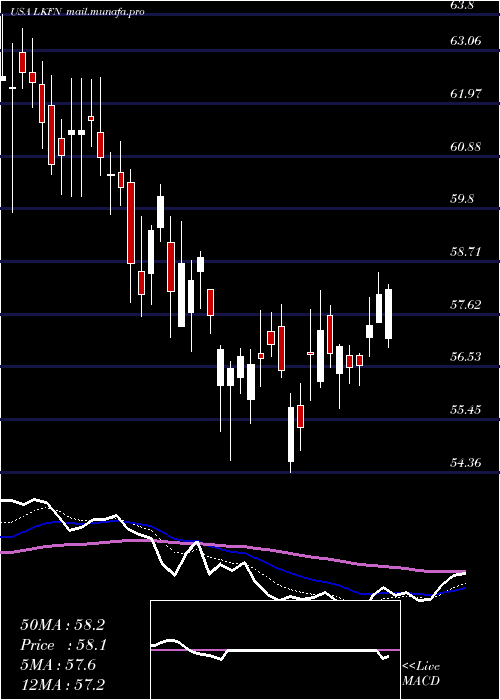Click the 56.53 price axis label
500x700 pixels.
[467, 357]
